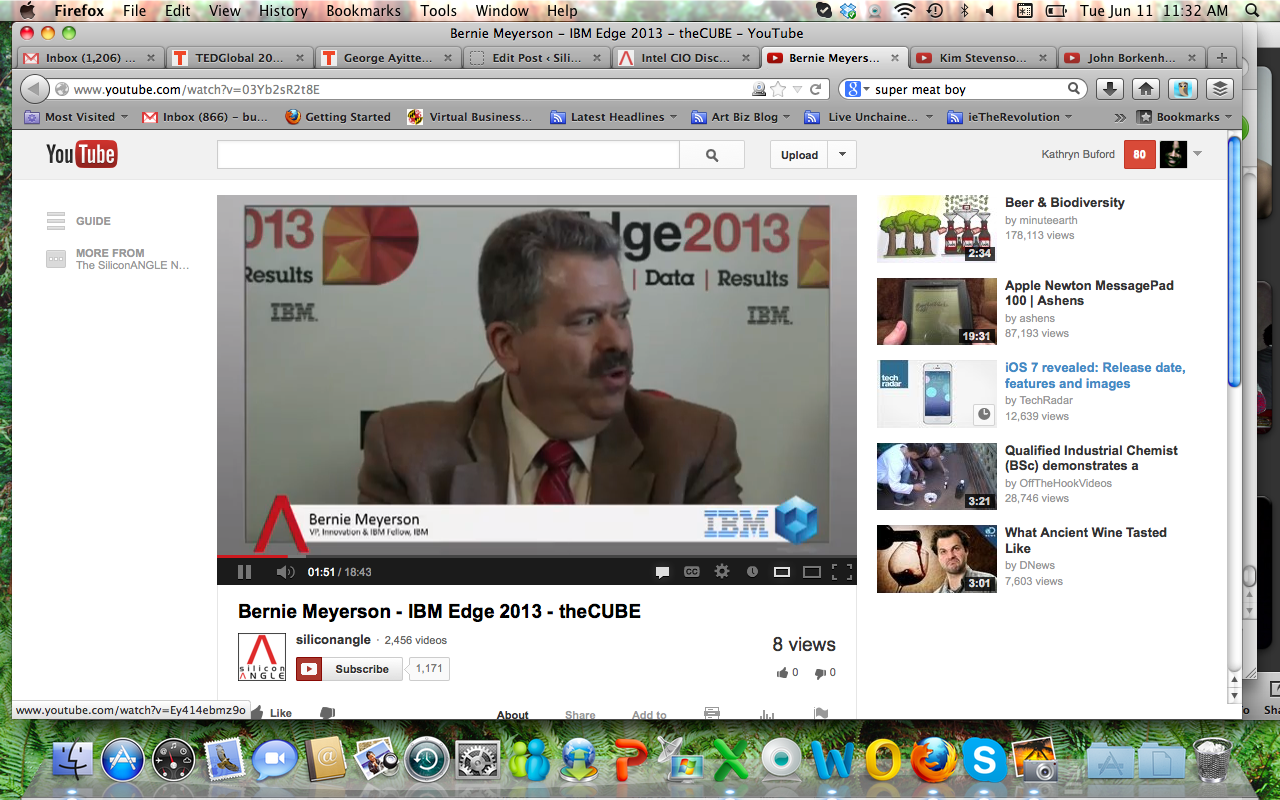
Task: Click the layered stack toolbar button
Action: (1220, 89)
